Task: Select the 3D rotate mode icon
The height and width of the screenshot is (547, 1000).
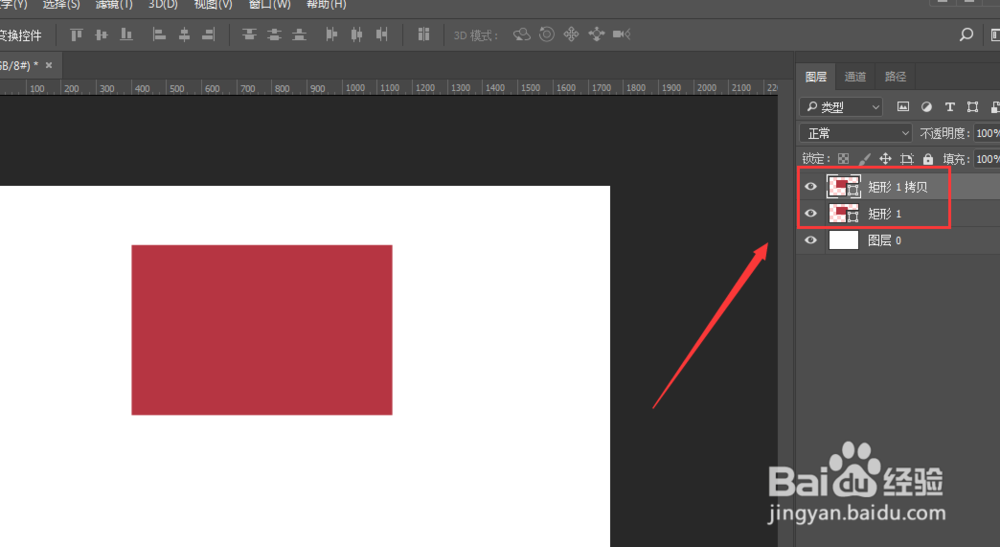Action: (x=522, y=34)
